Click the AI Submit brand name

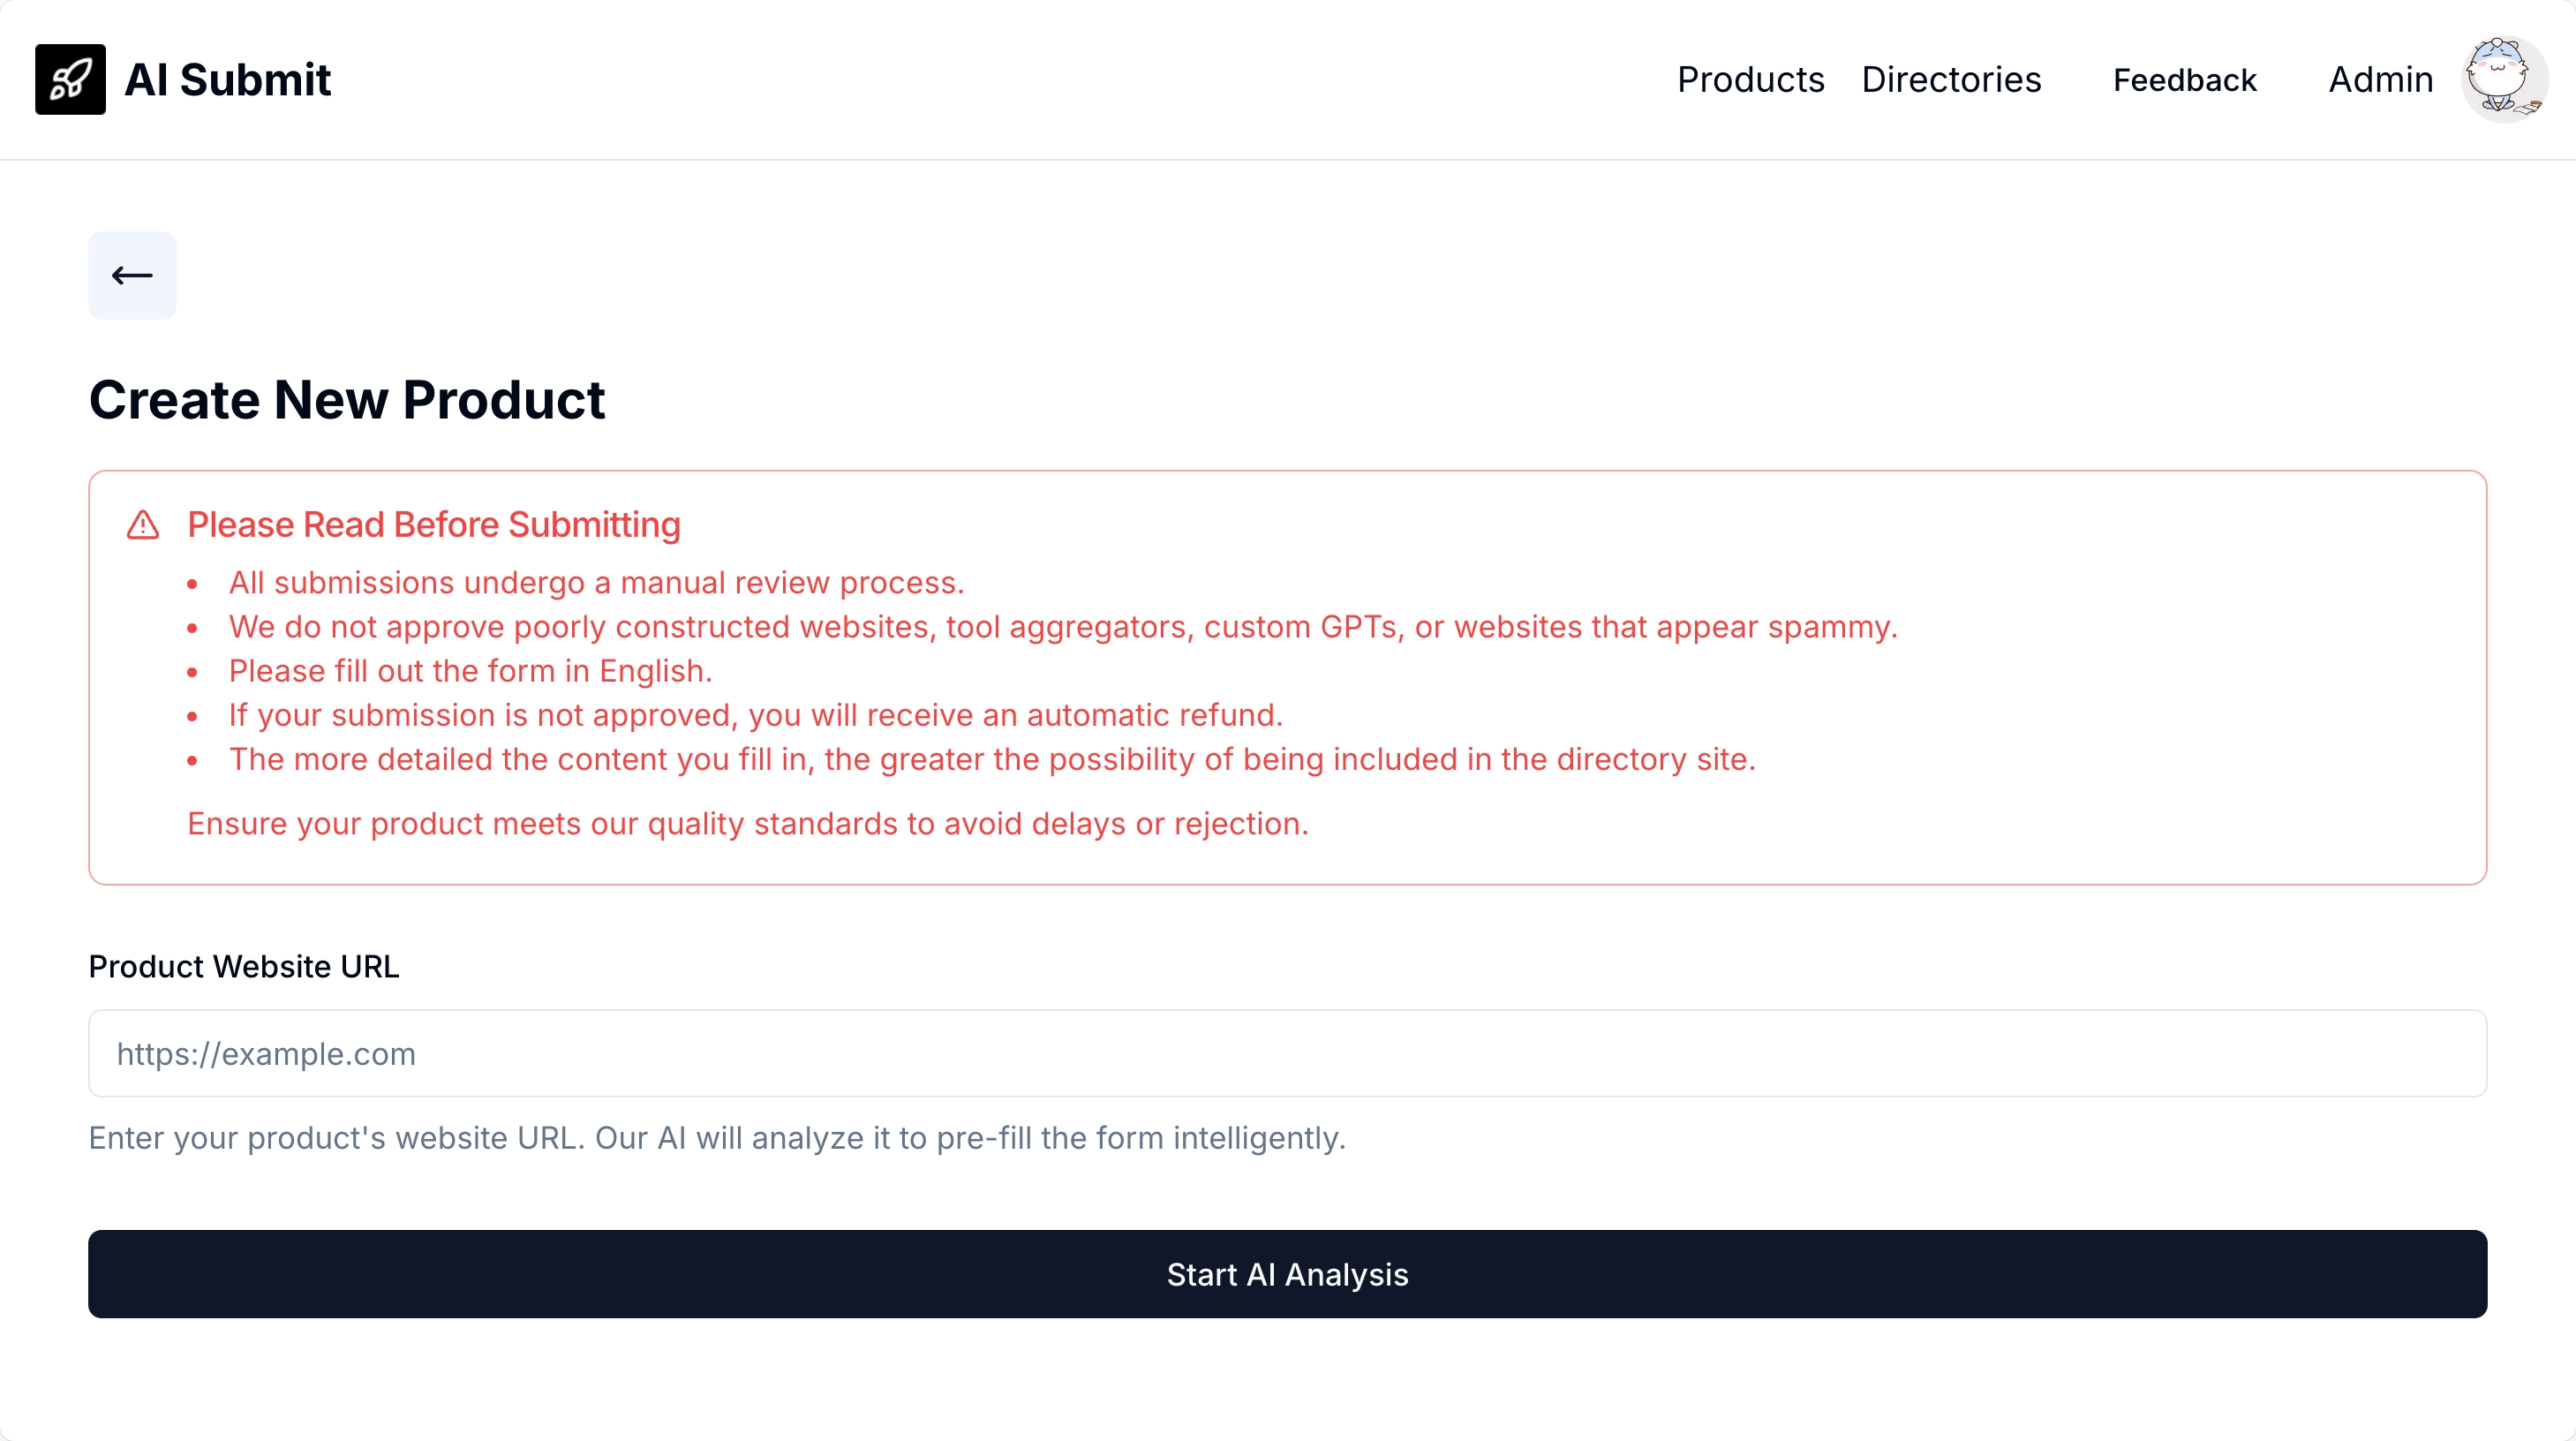pyautogui.click(x=228, y=79)
